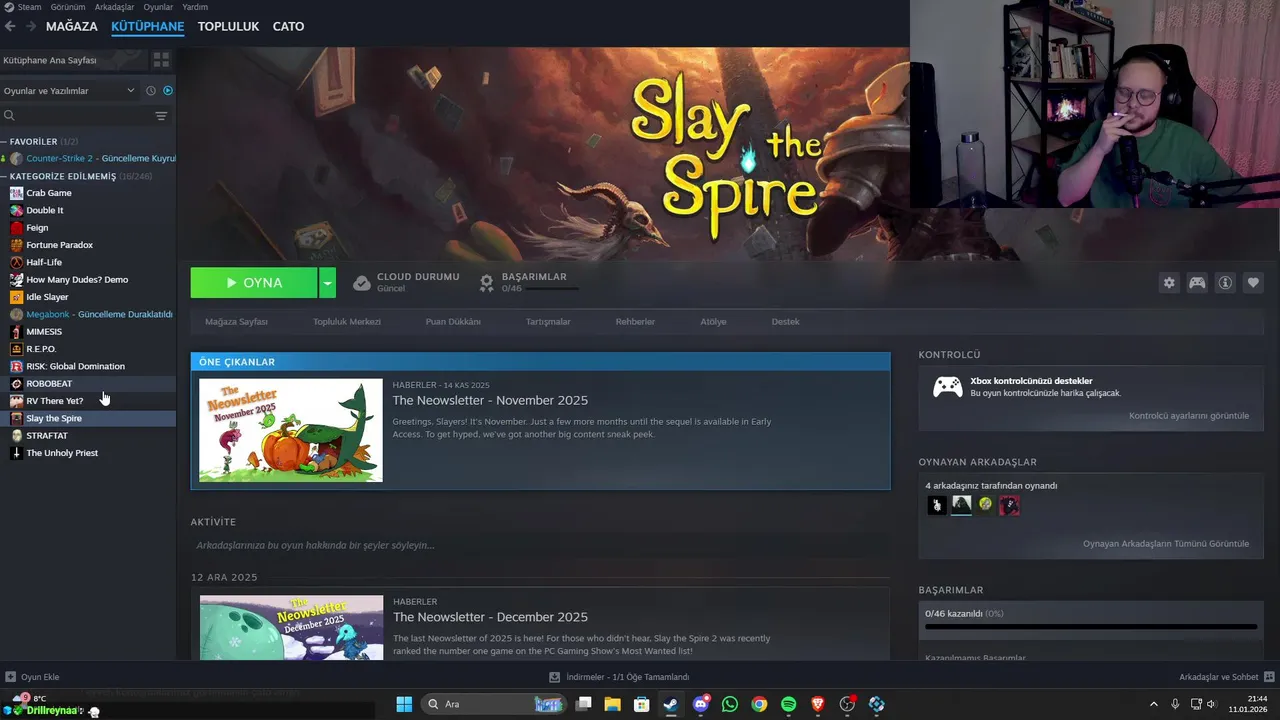Open the Arkadaşlar menu
The image size is (1280, 720).
114,7
